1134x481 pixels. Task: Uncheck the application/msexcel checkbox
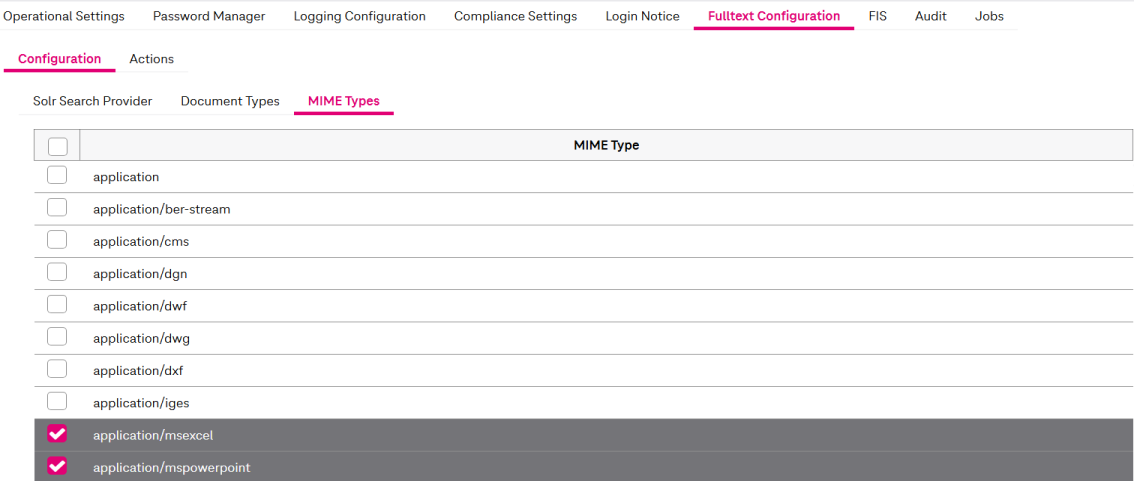[x=57, y=434]
